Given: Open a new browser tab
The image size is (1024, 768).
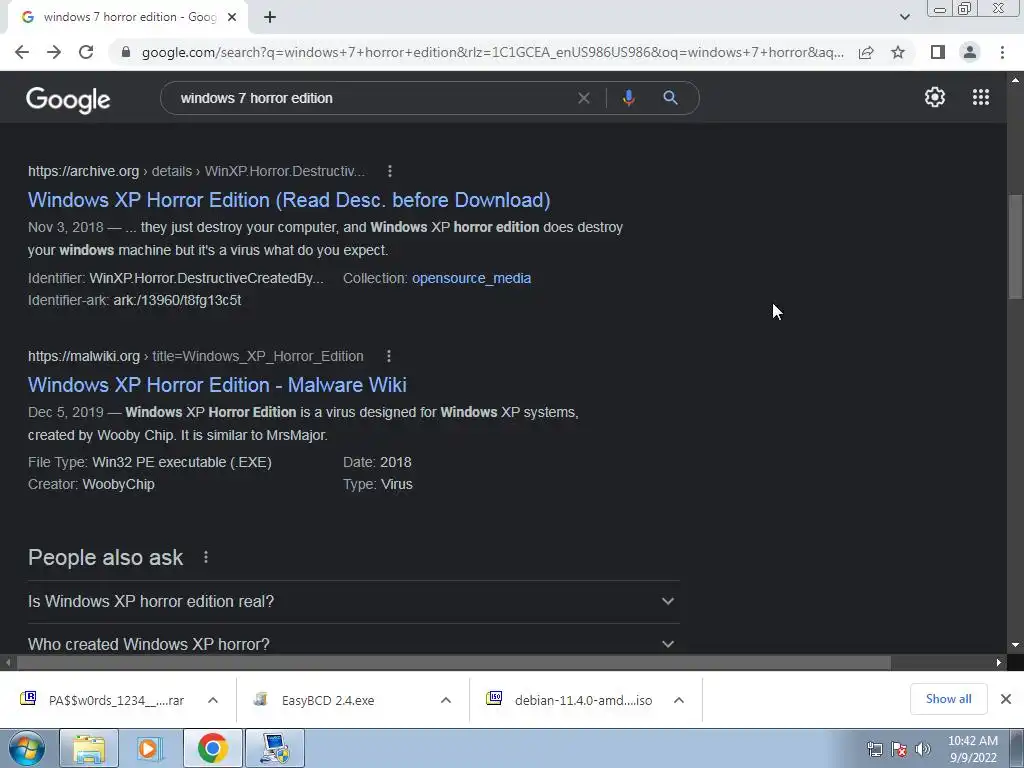Looking at the screenshot, I should [x=270, y=18].
